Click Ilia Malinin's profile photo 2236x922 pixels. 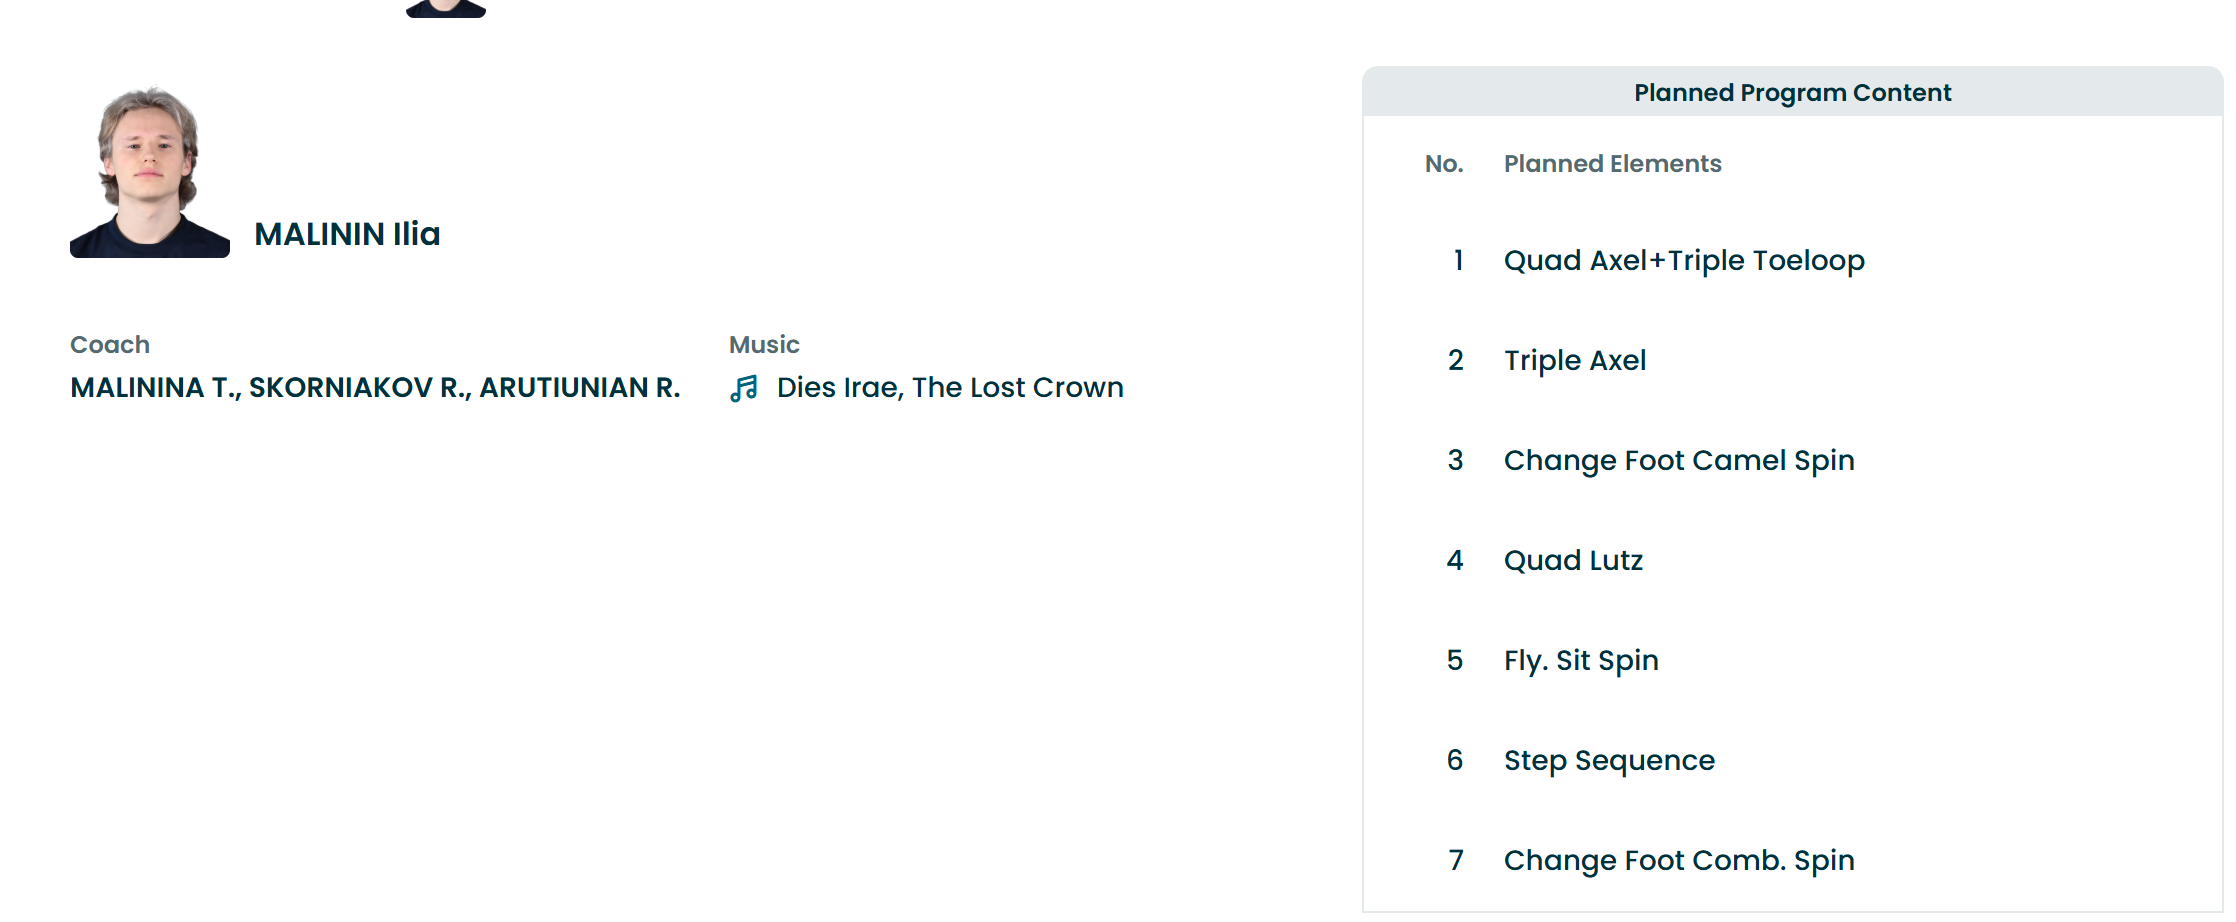(150, 172)
